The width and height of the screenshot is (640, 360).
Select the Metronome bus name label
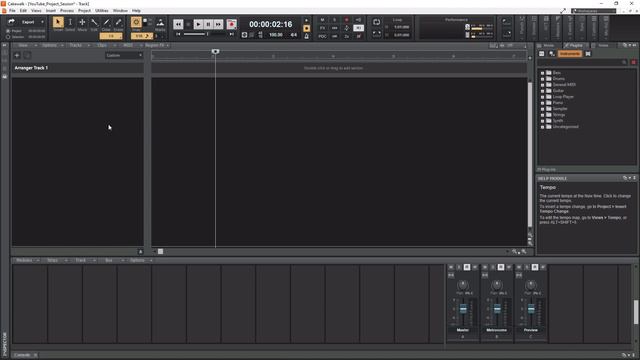(496, 330)
